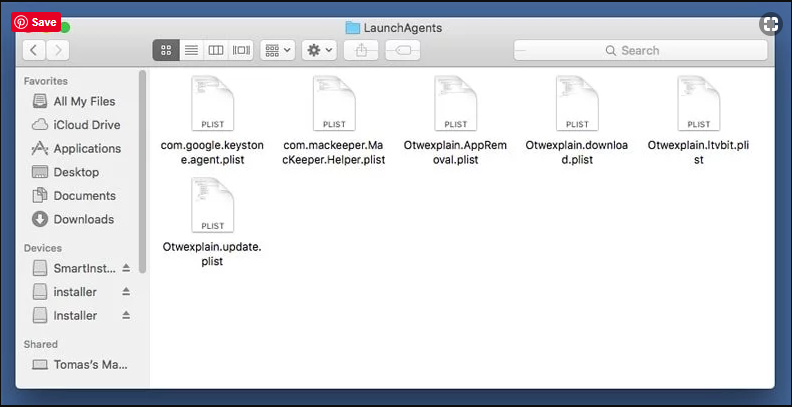Open the gear Action menu

(319, 50)
